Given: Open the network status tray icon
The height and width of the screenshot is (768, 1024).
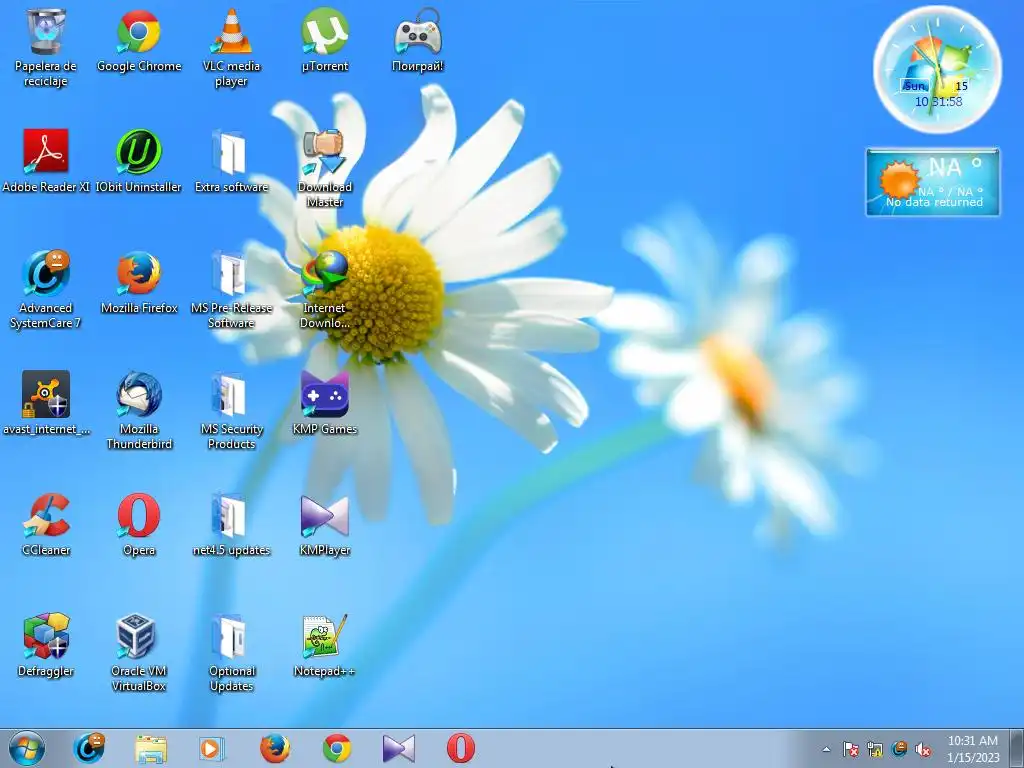Looking at the screenshot, I should point(874,749).
